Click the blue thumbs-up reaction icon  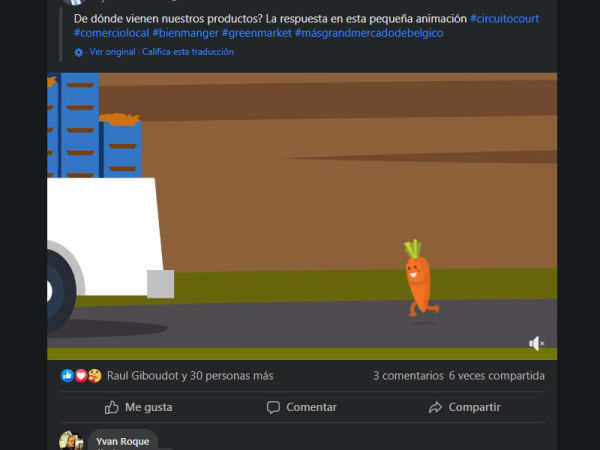(x=67, y=376)
